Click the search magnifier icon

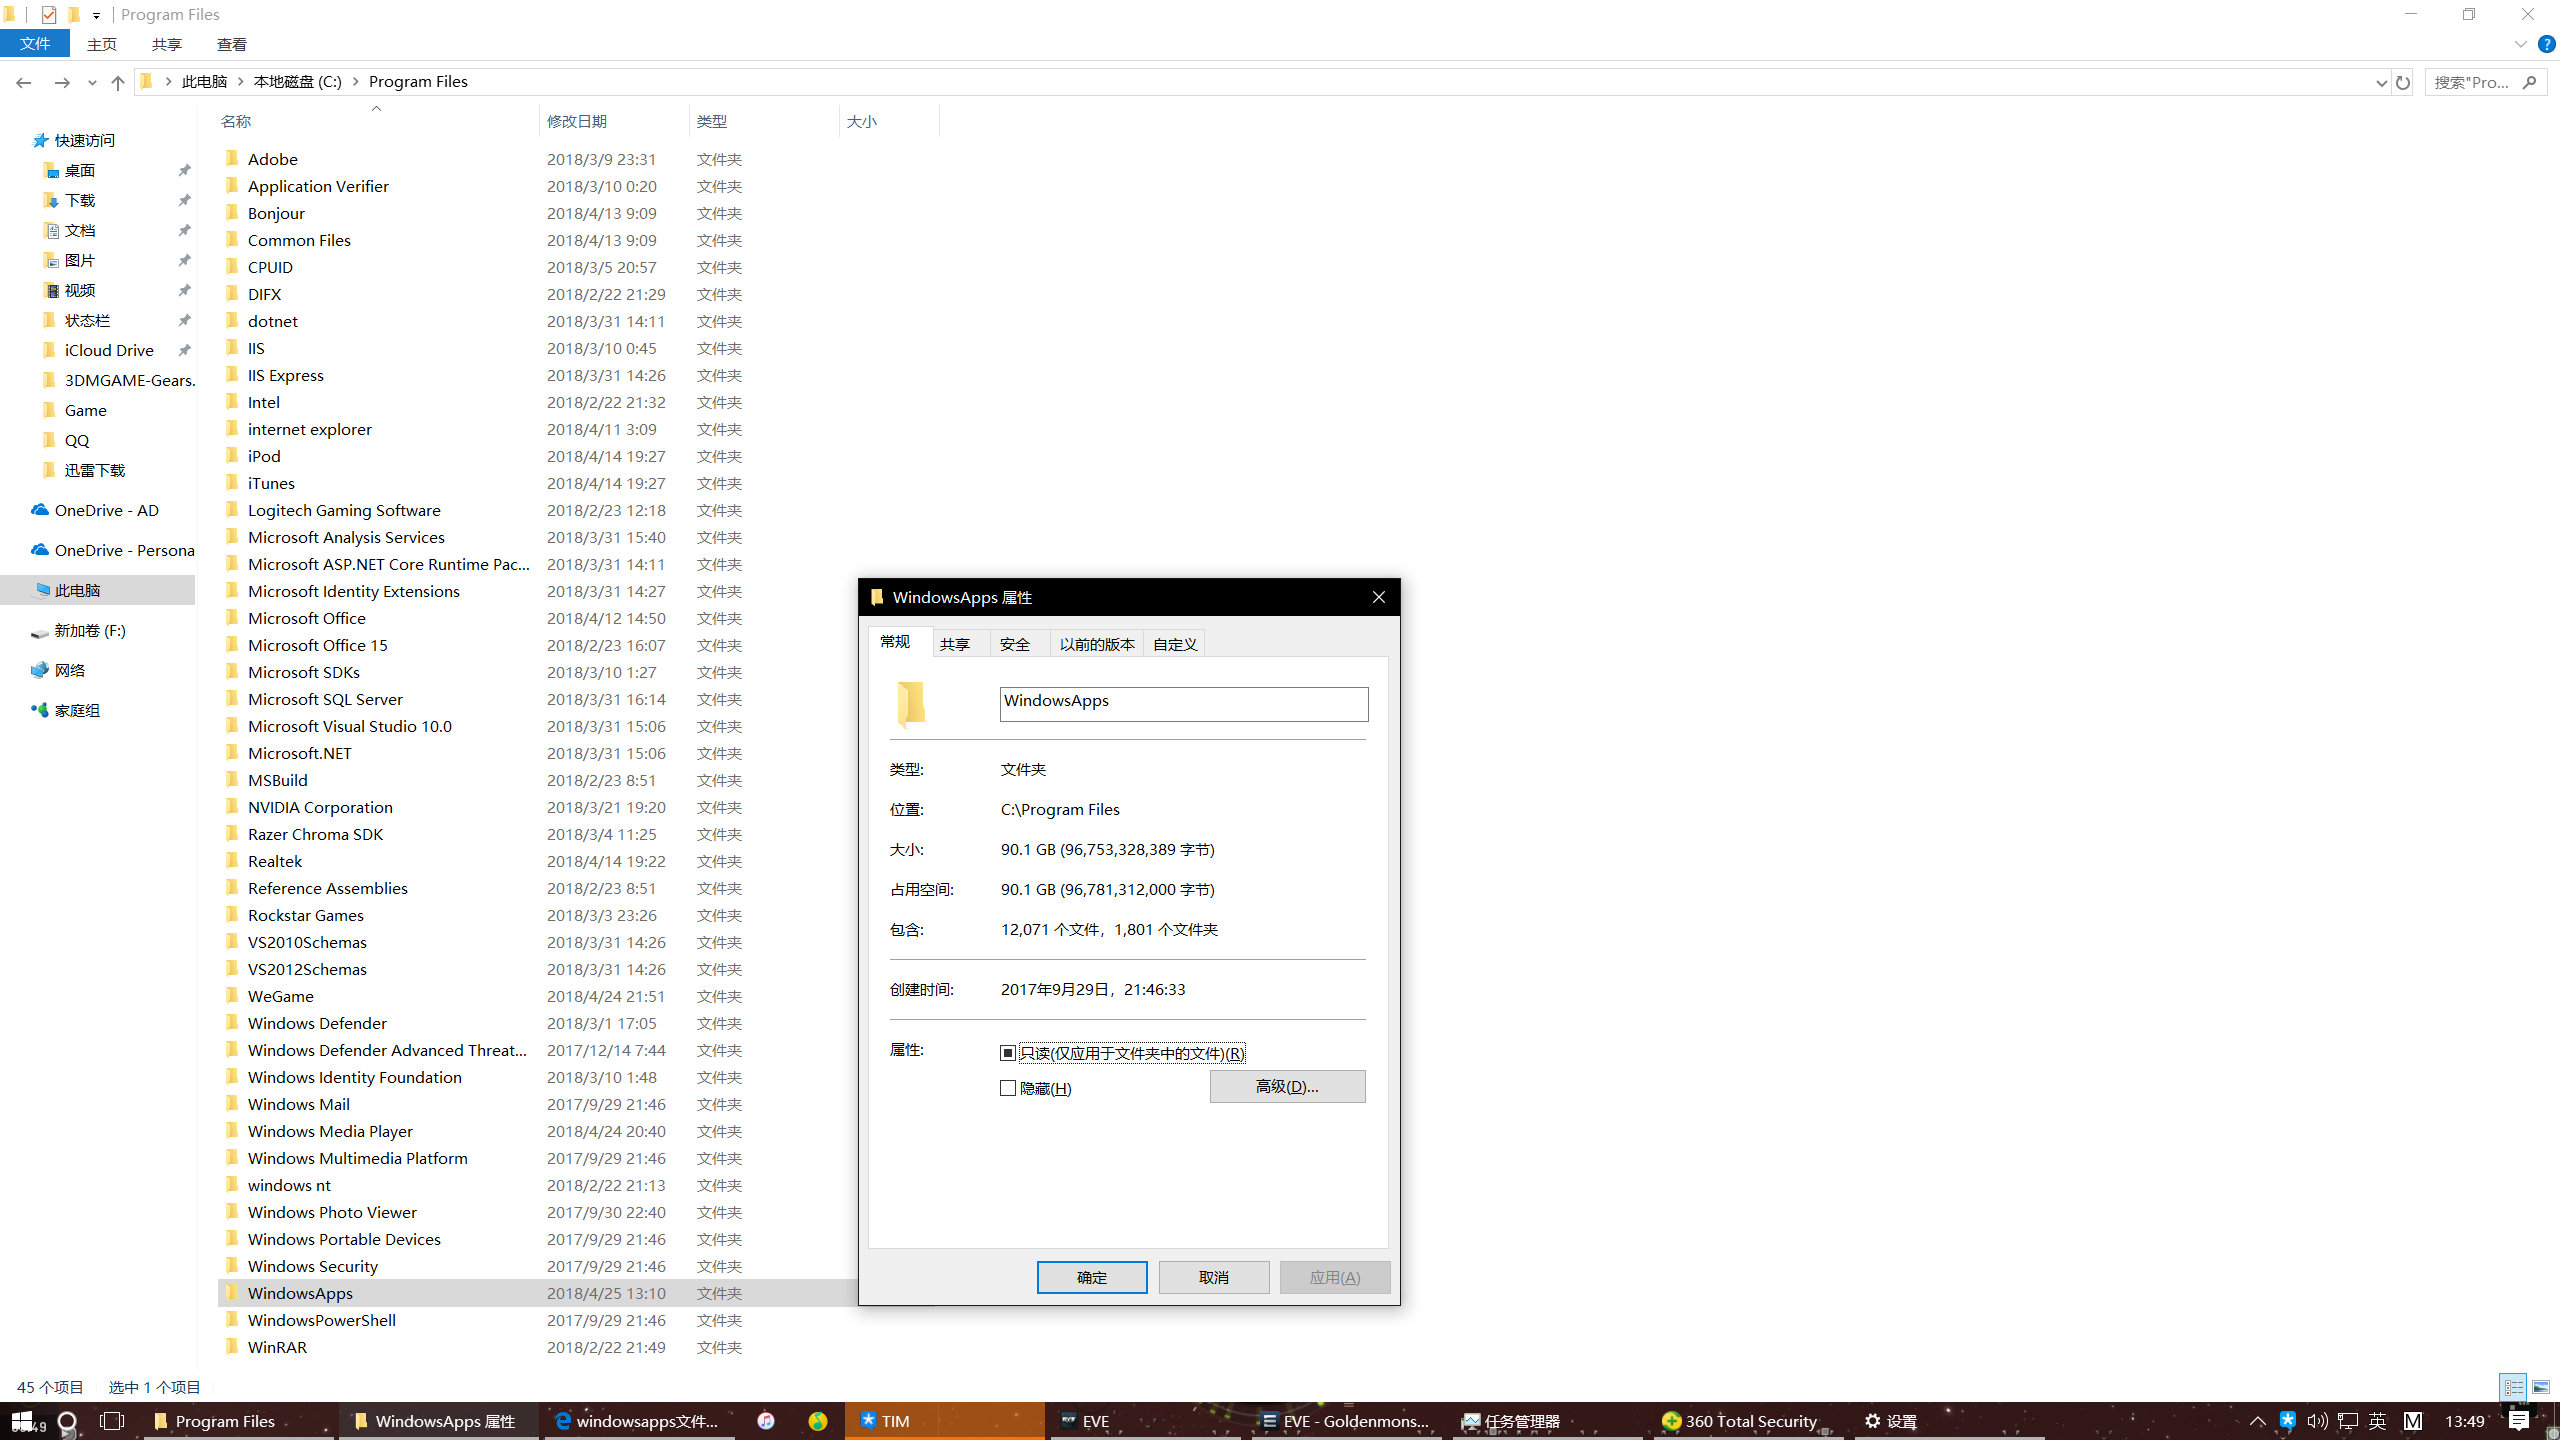pos(2529,82)
